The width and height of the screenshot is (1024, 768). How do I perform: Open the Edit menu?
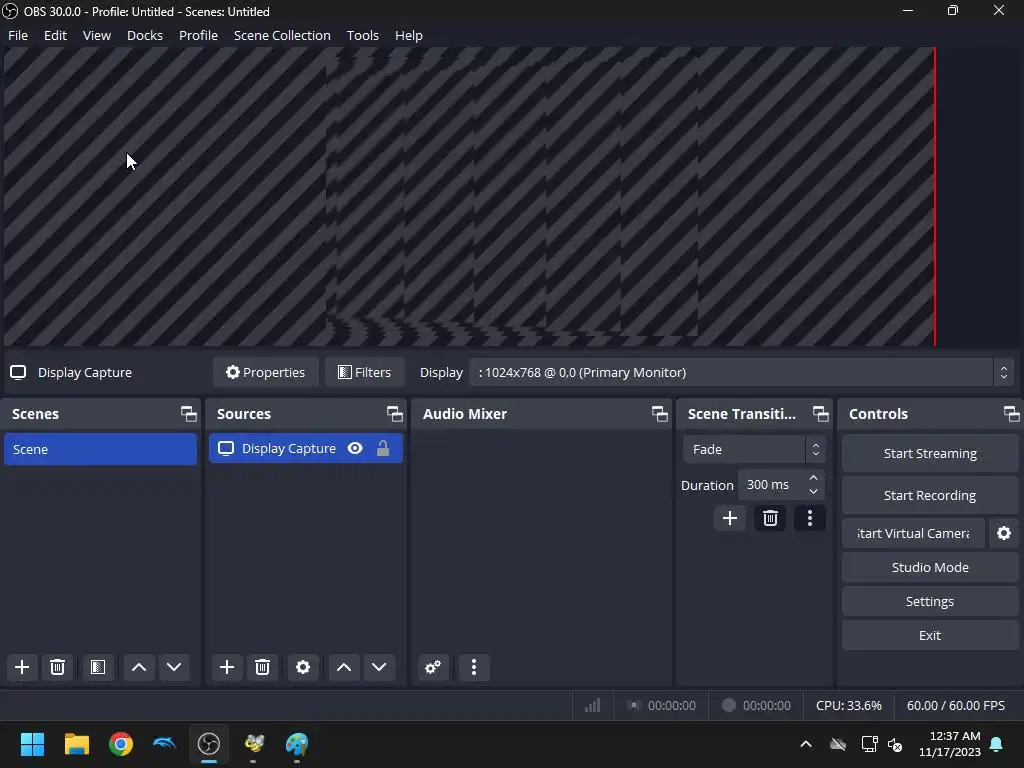point(55,35)
